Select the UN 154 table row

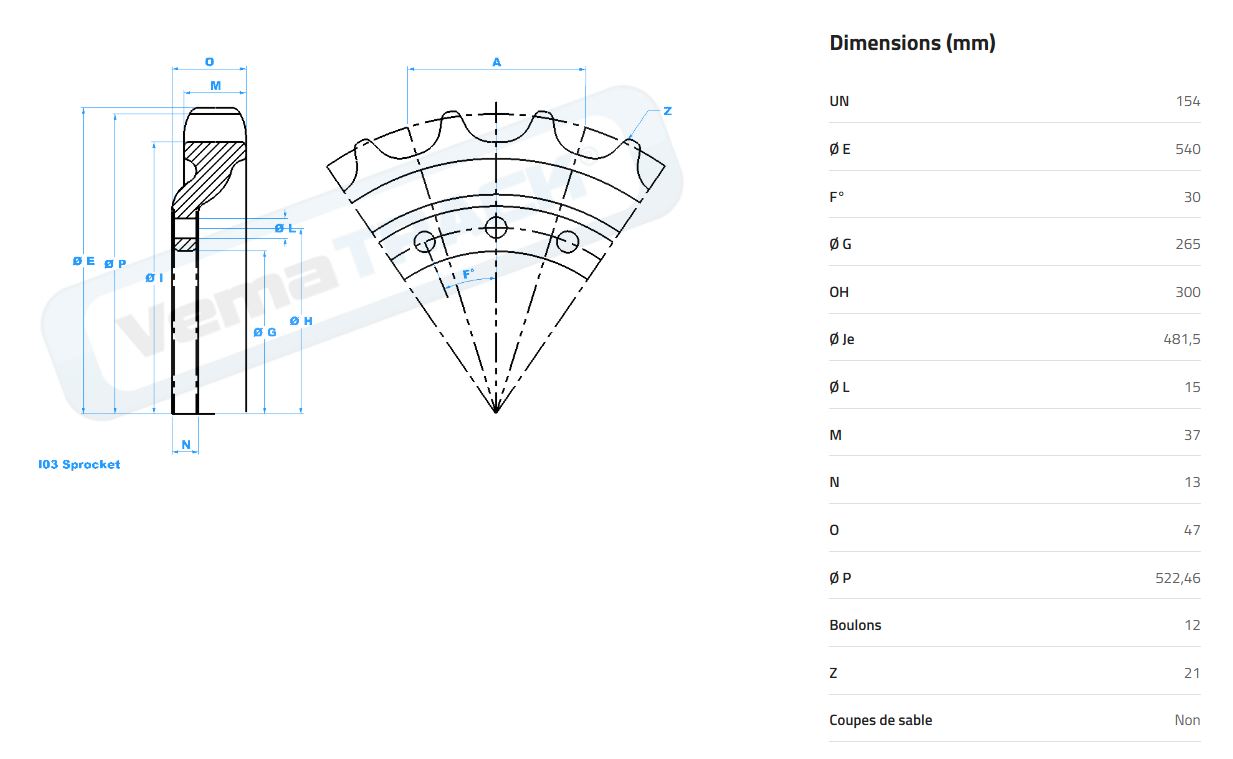(1014, 101)
